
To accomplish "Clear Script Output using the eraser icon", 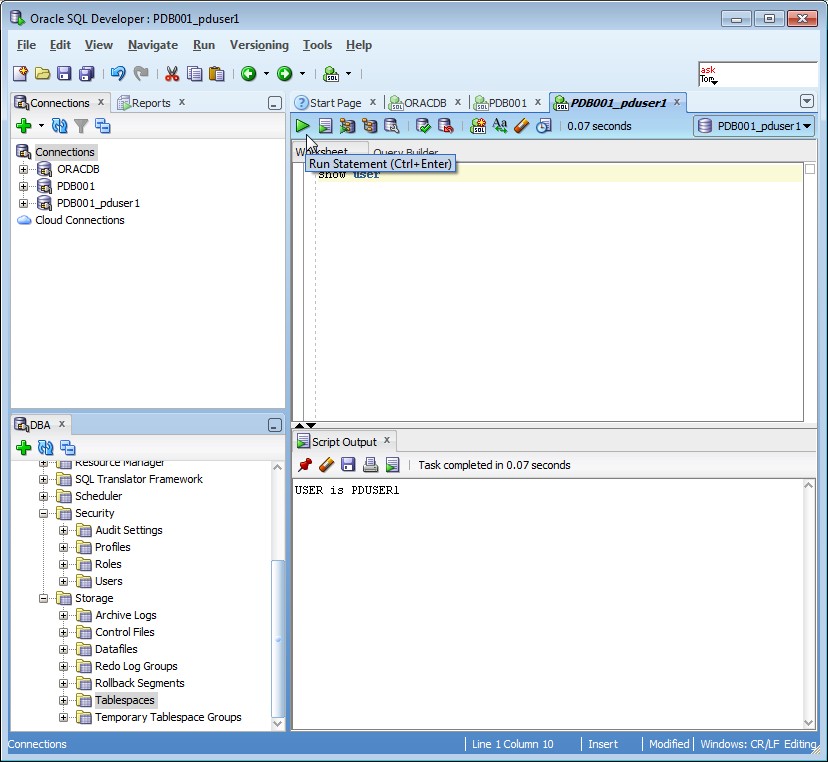I will point(326,465).
